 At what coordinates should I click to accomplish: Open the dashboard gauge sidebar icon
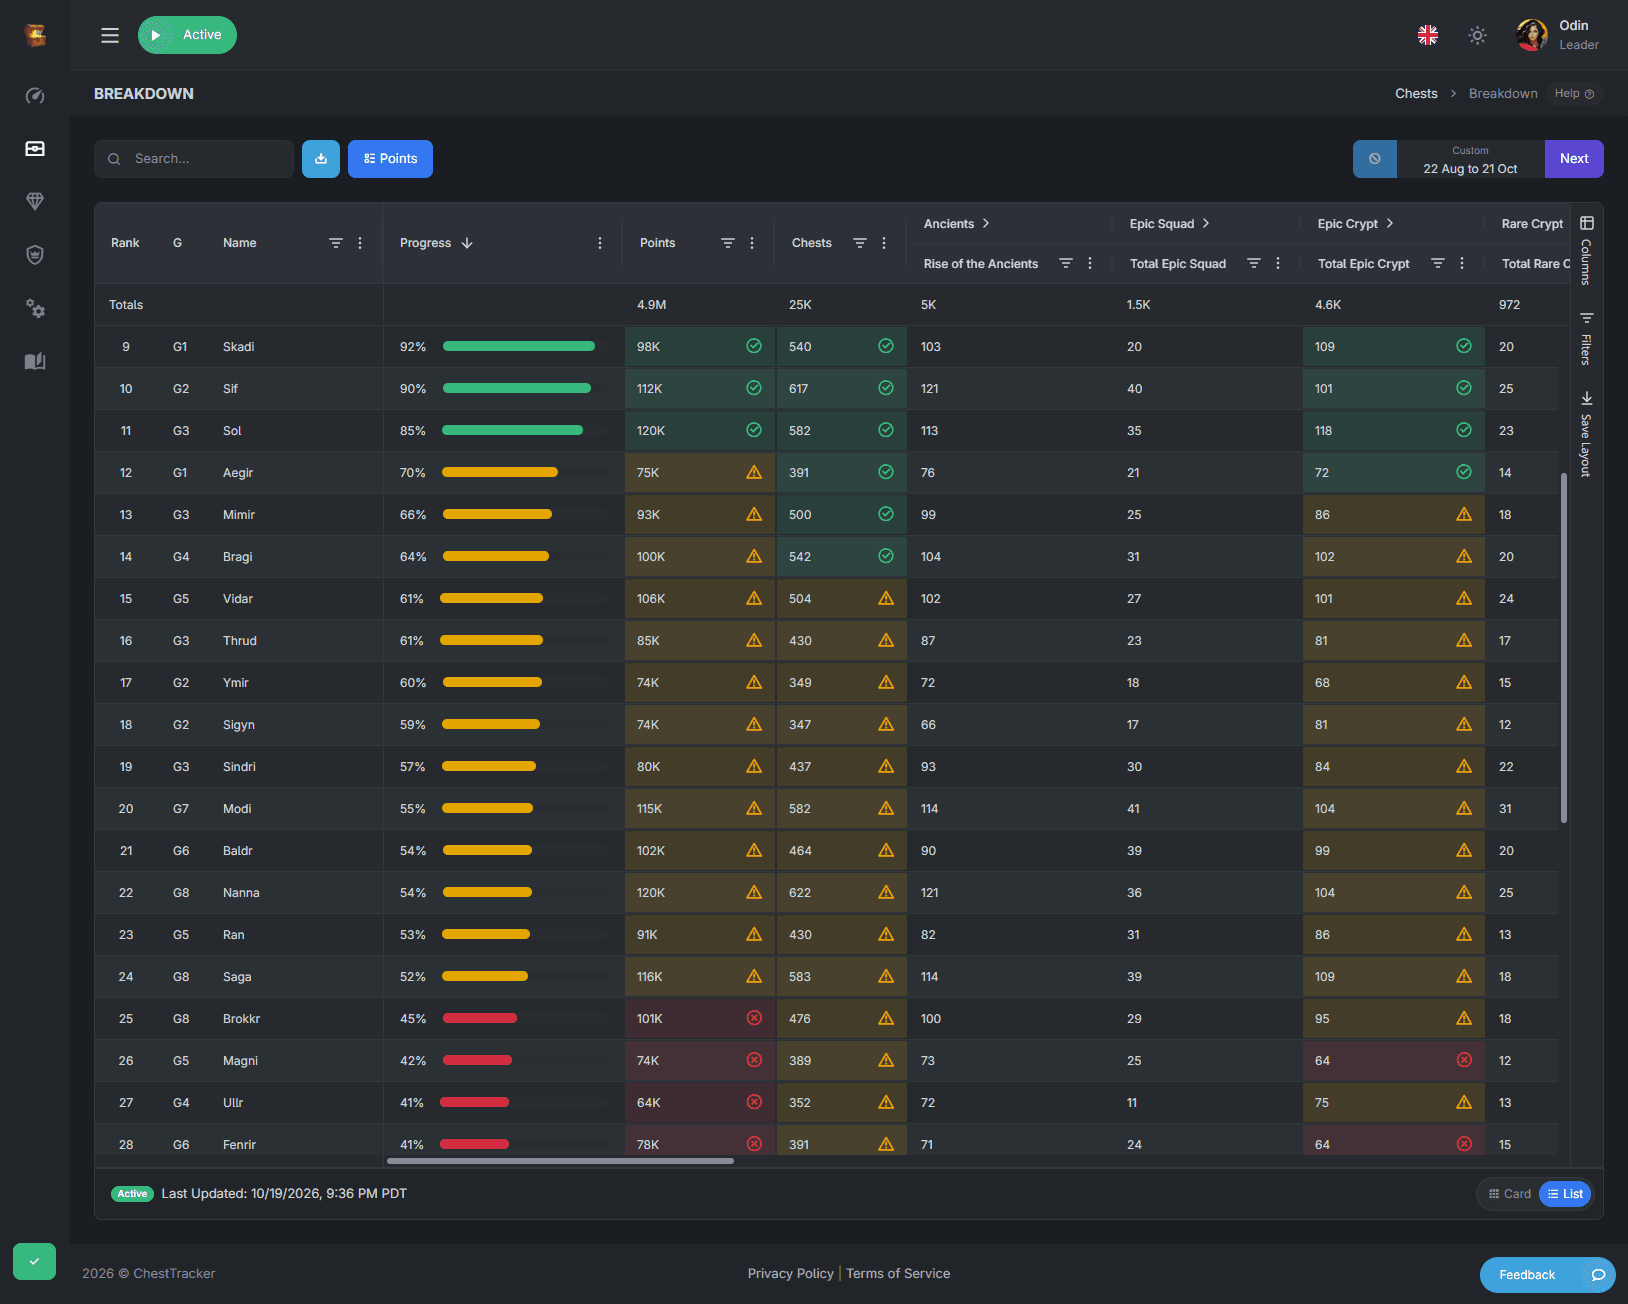[35, 96]
